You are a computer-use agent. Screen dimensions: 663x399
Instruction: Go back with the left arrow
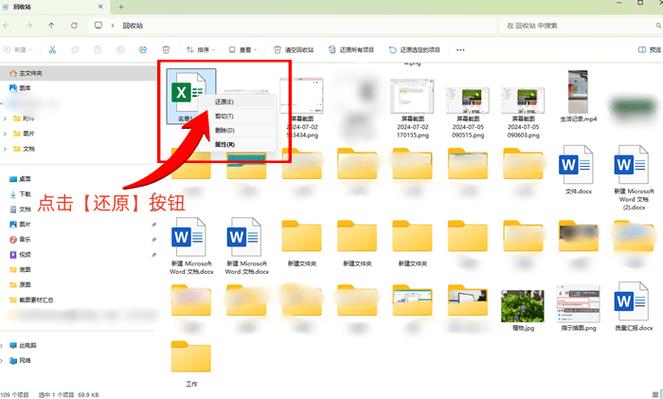pyautogui.click(x=6, y=26)
